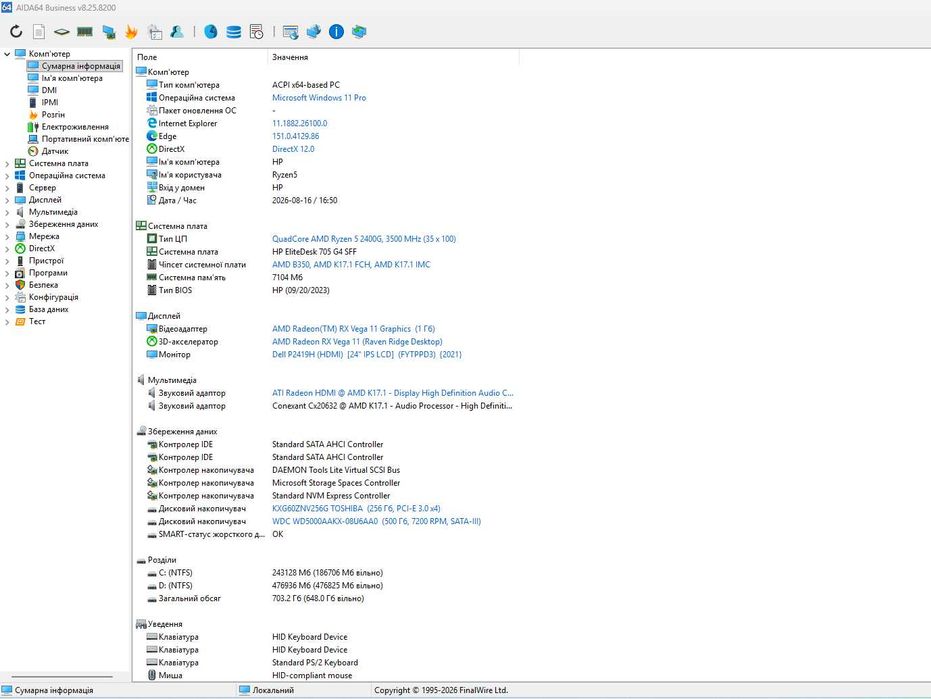Click the window with shield toolbar icon
Screen dimensions: 931x699
(x=291, y=32)
